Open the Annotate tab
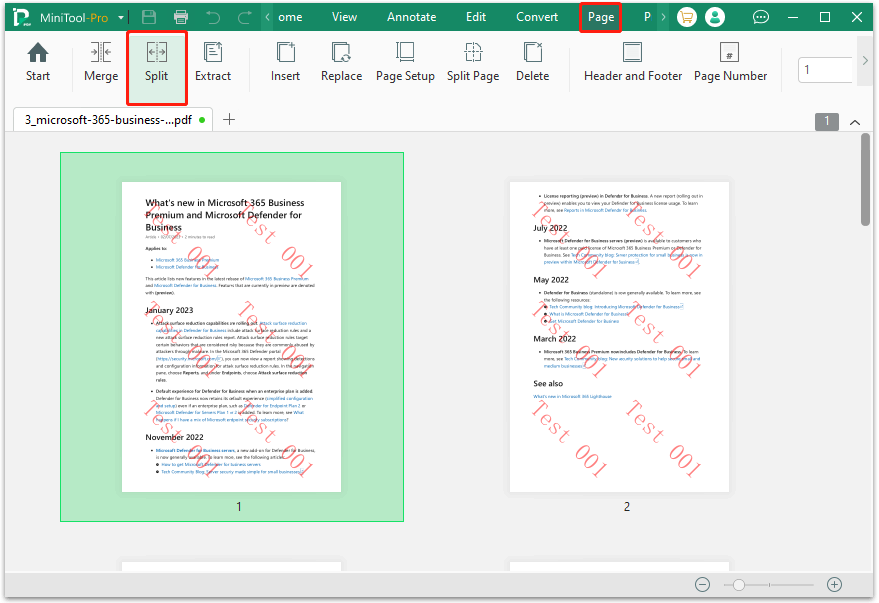The width and height of the screenshot is (879, 603). 411,17
